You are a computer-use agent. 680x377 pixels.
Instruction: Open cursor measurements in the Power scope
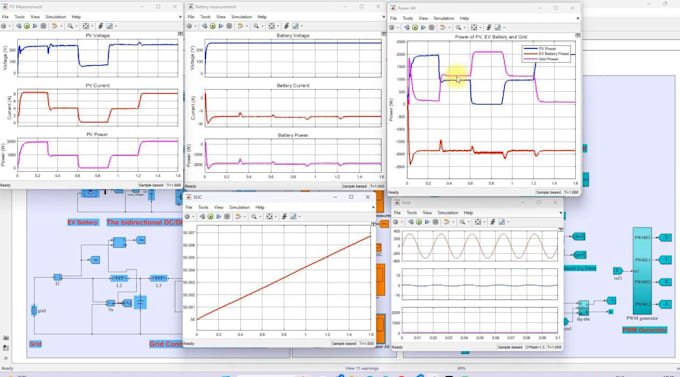point(498,28)
